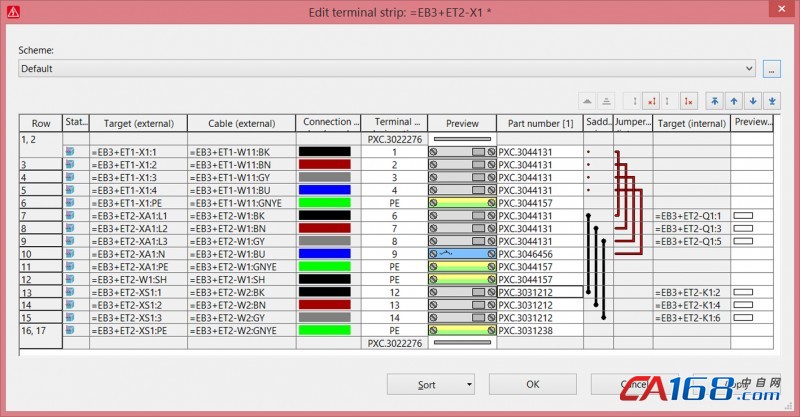Select row header 10

[41, 254]
